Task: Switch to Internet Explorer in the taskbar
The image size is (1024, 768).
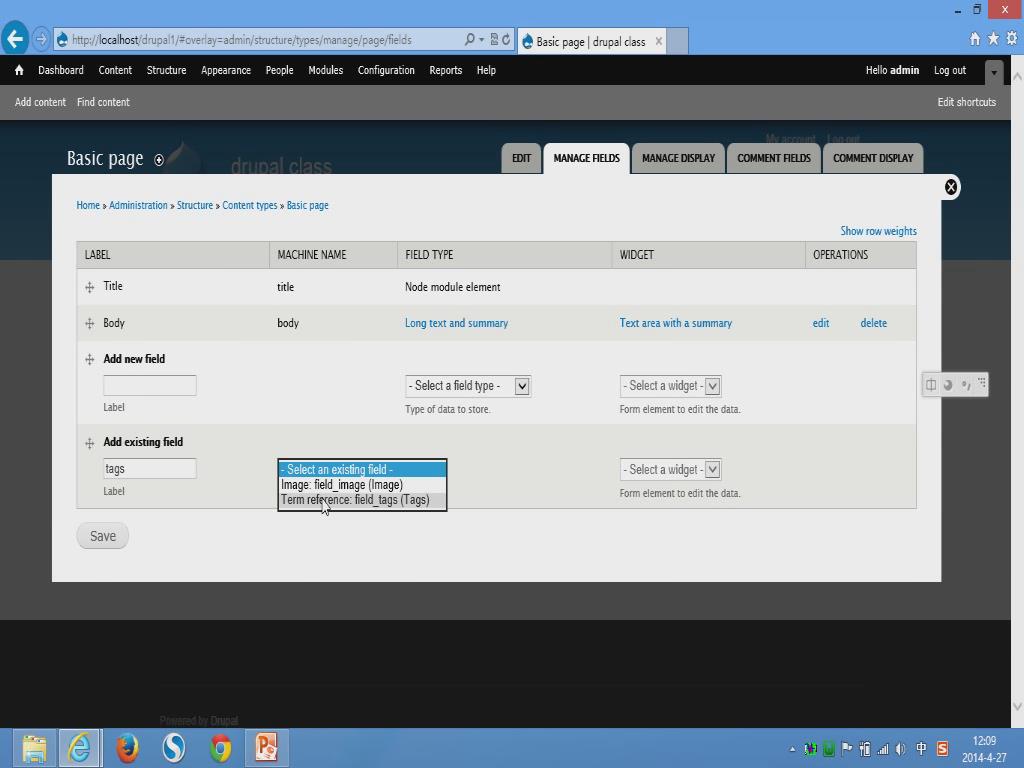Action: tap(80, 748)
